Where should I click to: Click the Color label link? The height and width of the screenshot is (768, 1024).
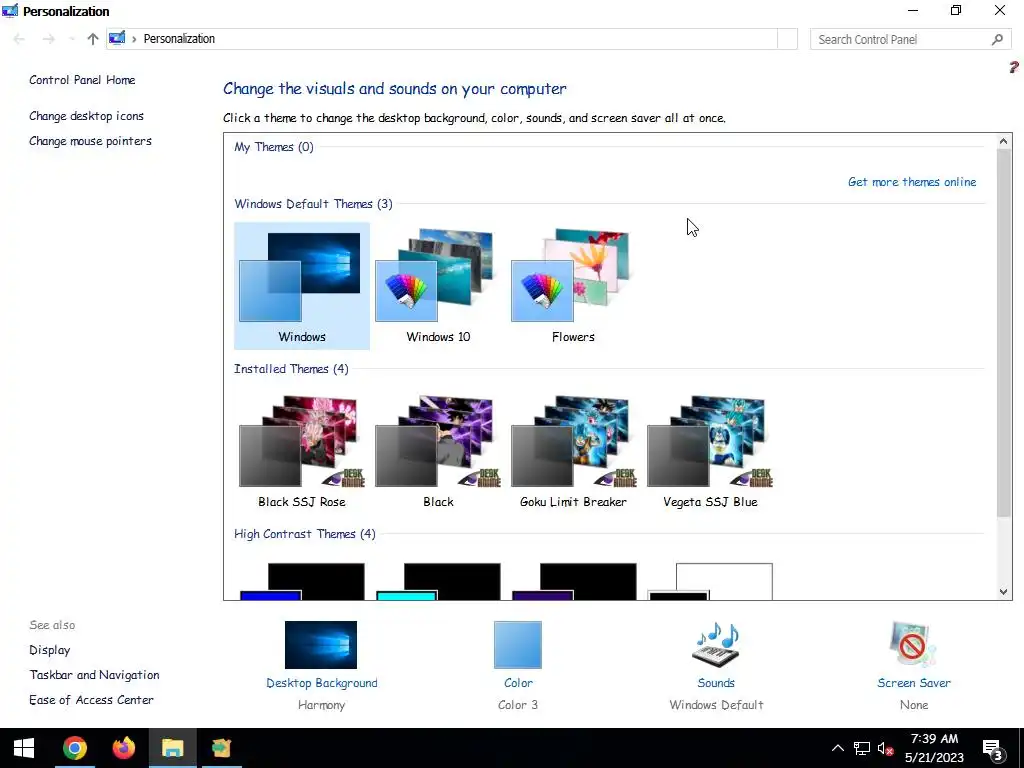pyautogui.click(x=518, y=682)
